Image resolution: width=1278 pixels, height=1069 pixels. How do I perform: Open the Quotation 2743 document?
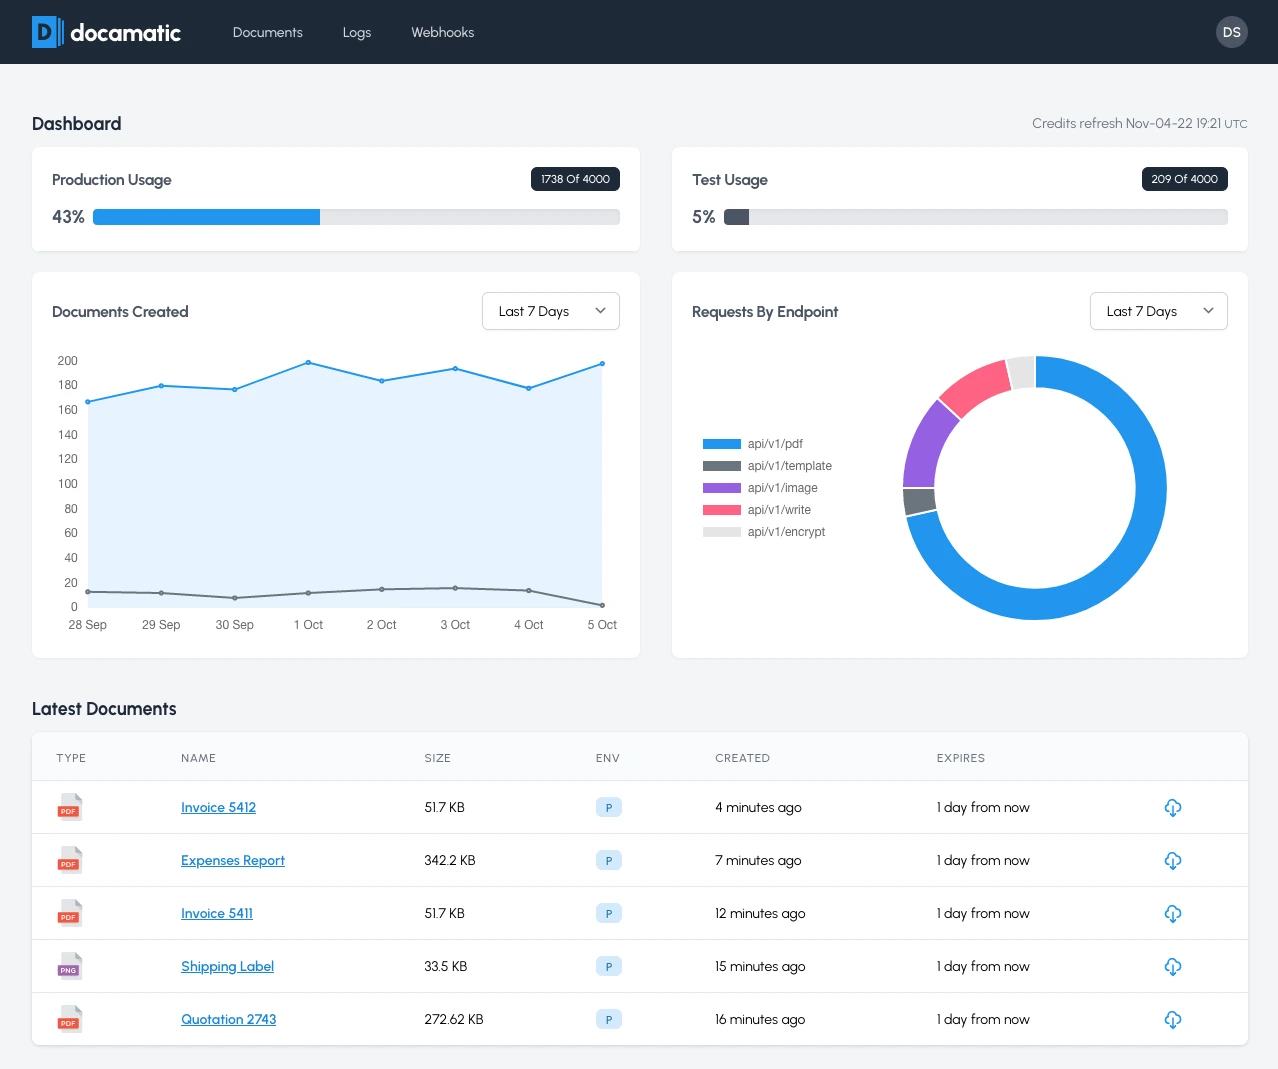tap(228, 1019)
